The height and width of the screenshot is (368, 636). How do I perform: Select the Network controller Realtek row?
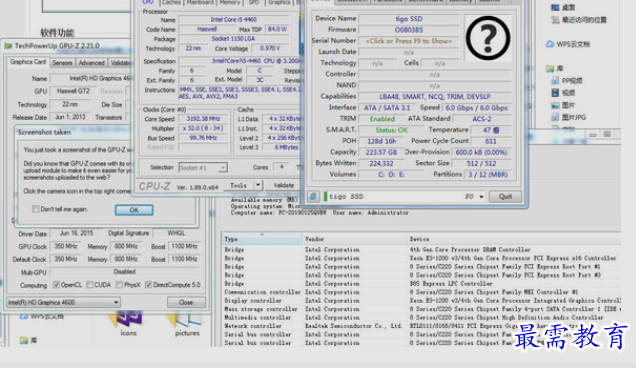click(x=421, y=326)
